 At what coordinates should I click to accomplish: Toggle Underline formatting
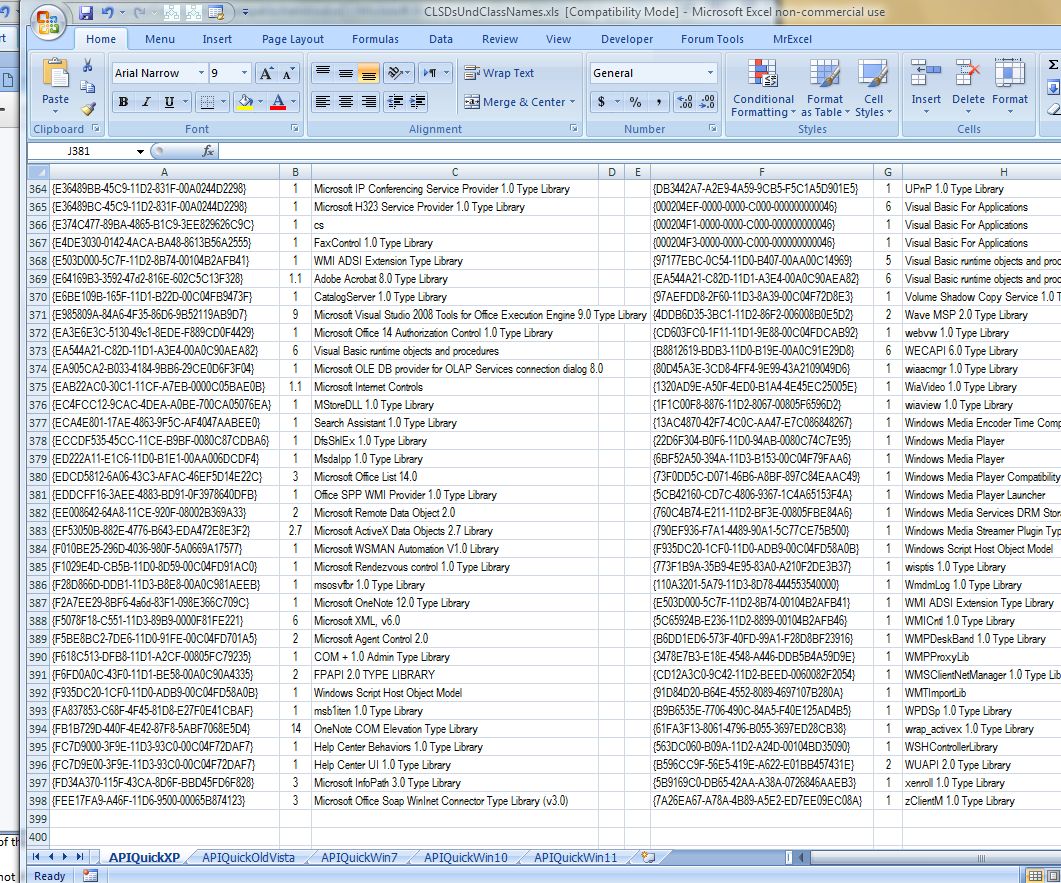point(169,102)
